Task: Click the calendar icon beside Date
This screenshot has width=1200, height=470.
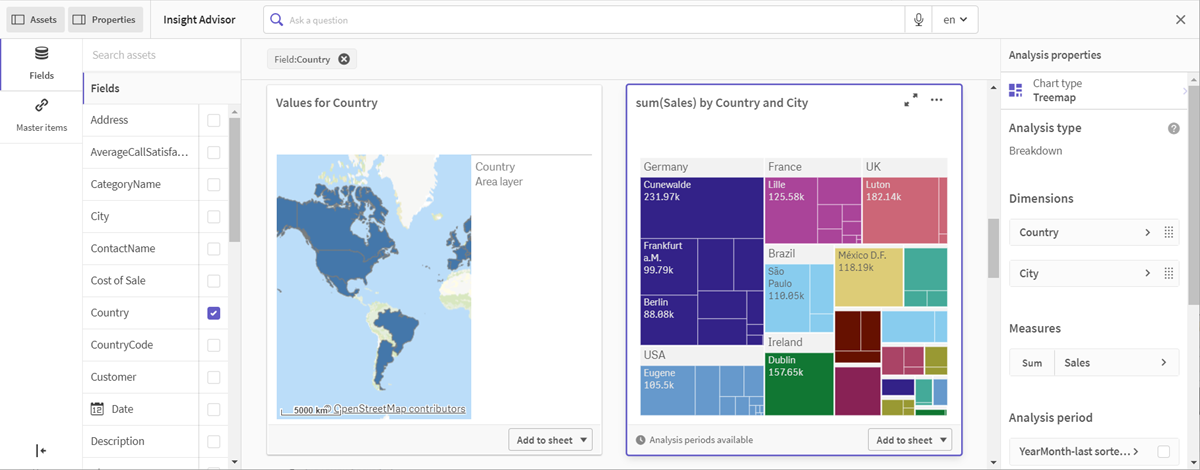Action: click(97, 409)
